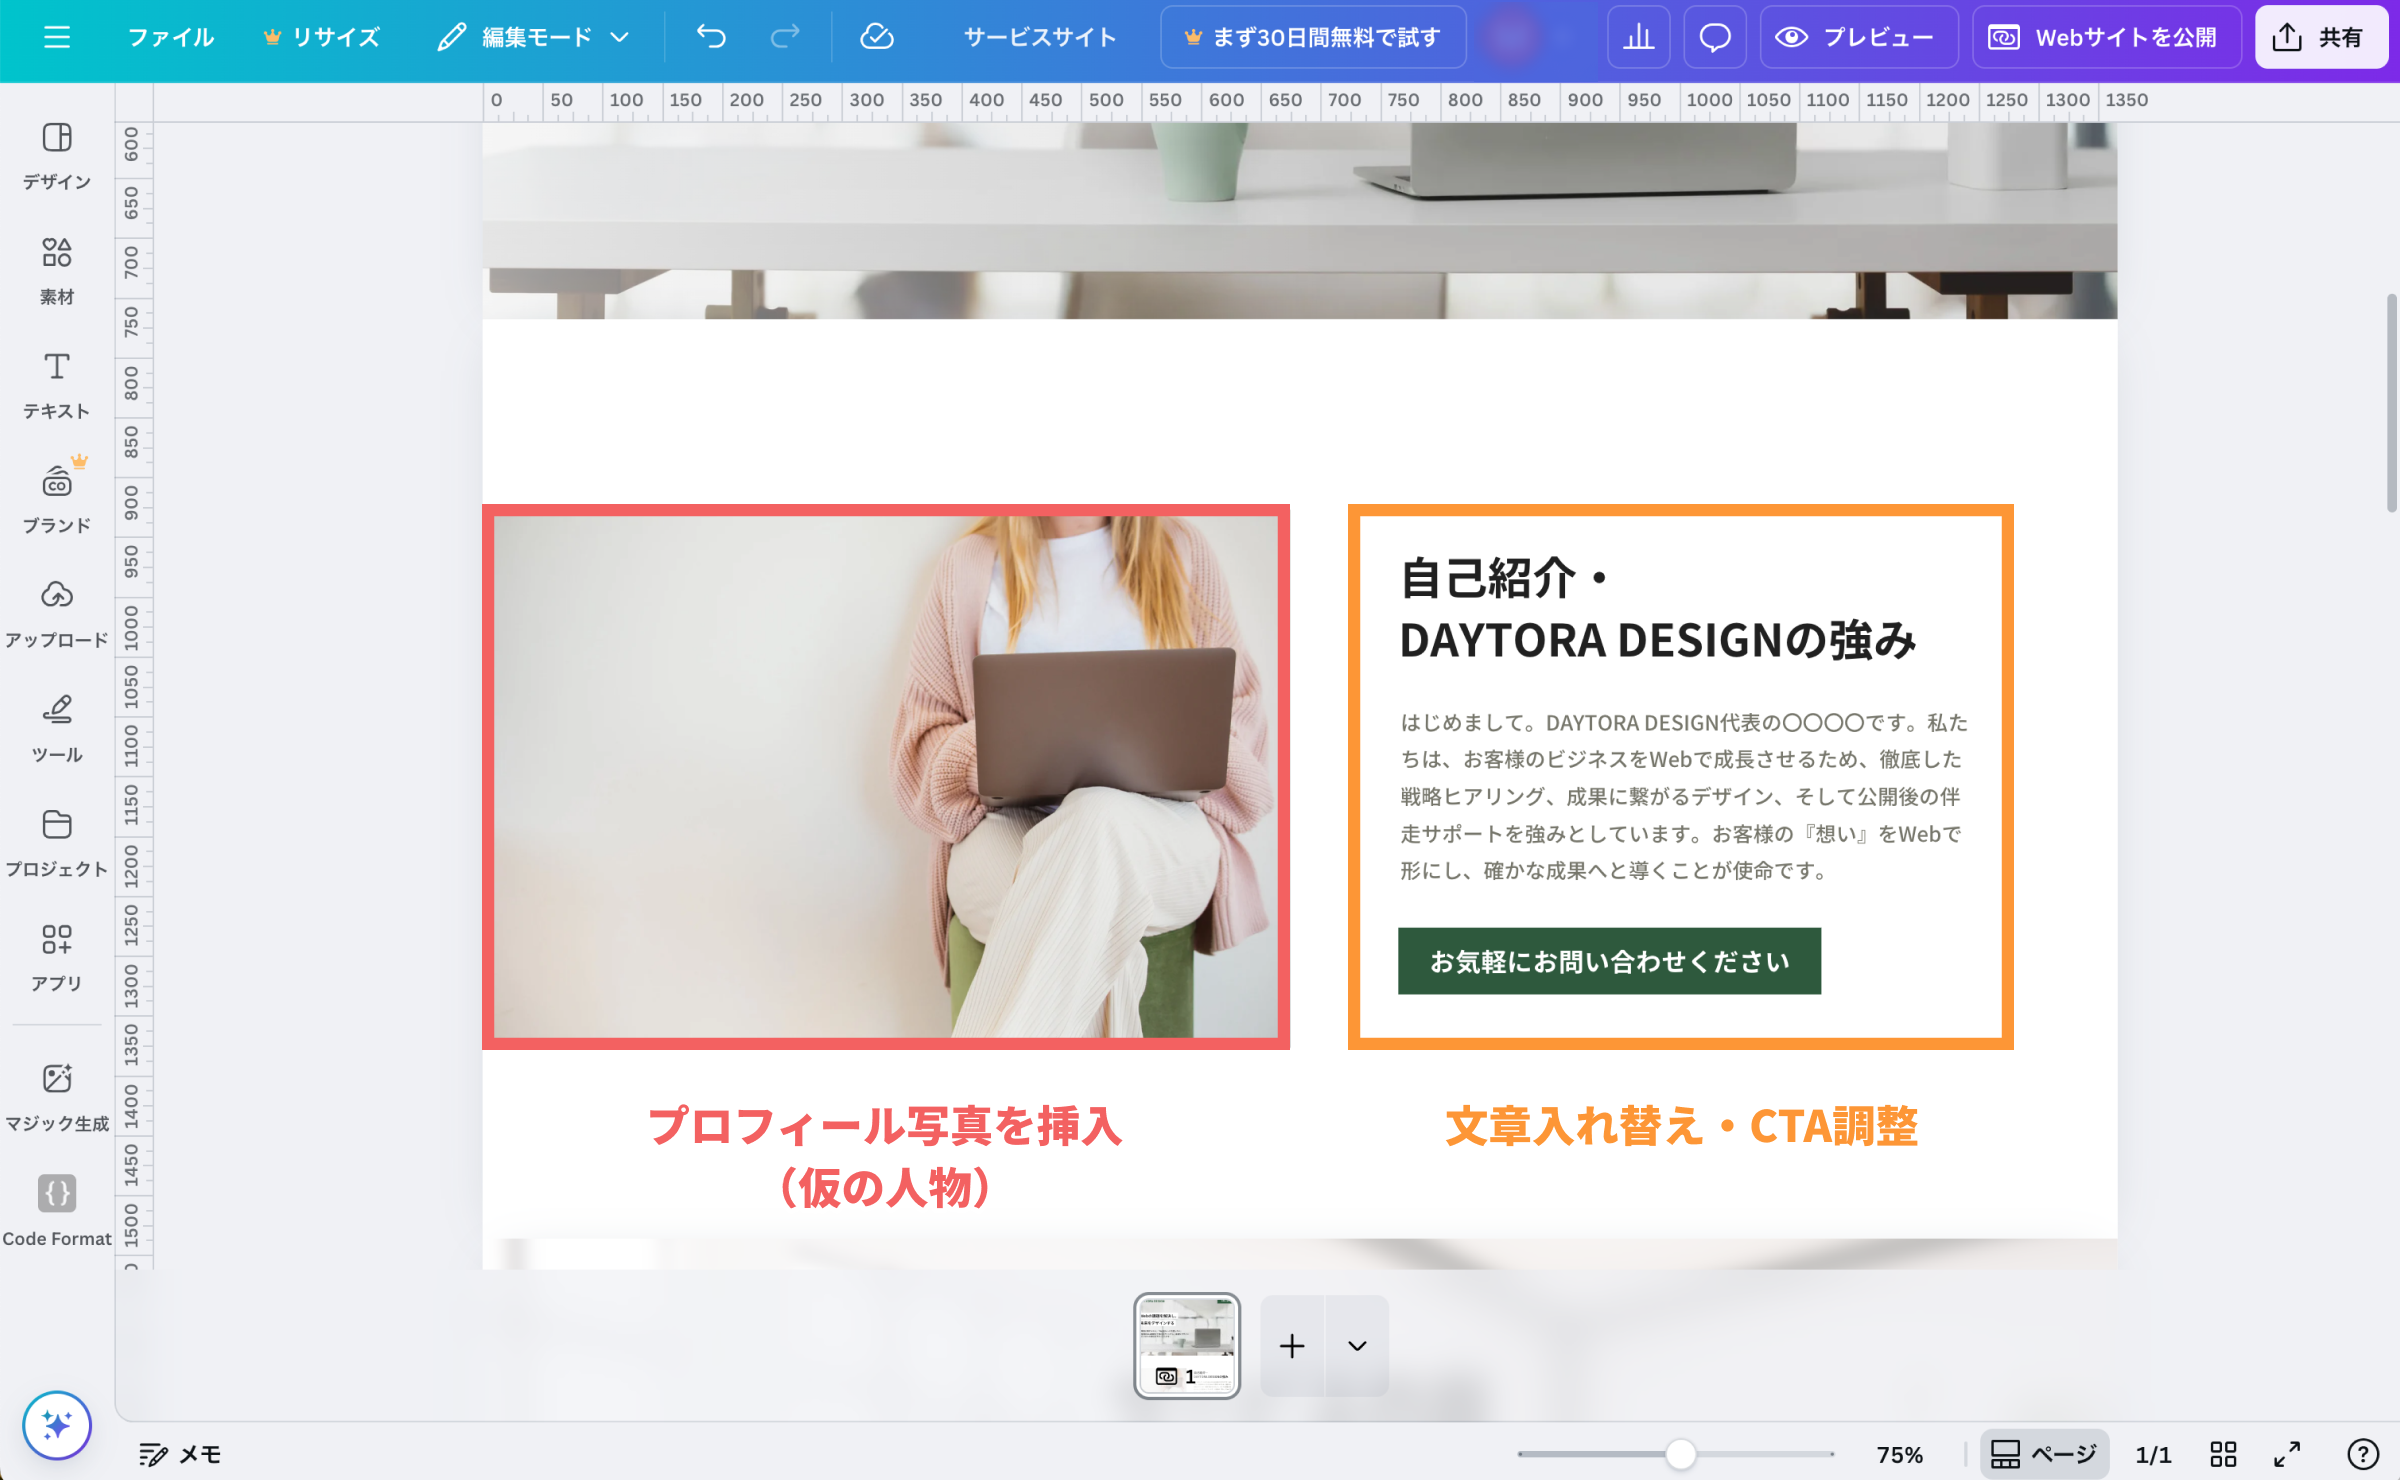Expand the 編集モード dropdown
The width and height of the screenshot is (2400, 1480).
534,37
